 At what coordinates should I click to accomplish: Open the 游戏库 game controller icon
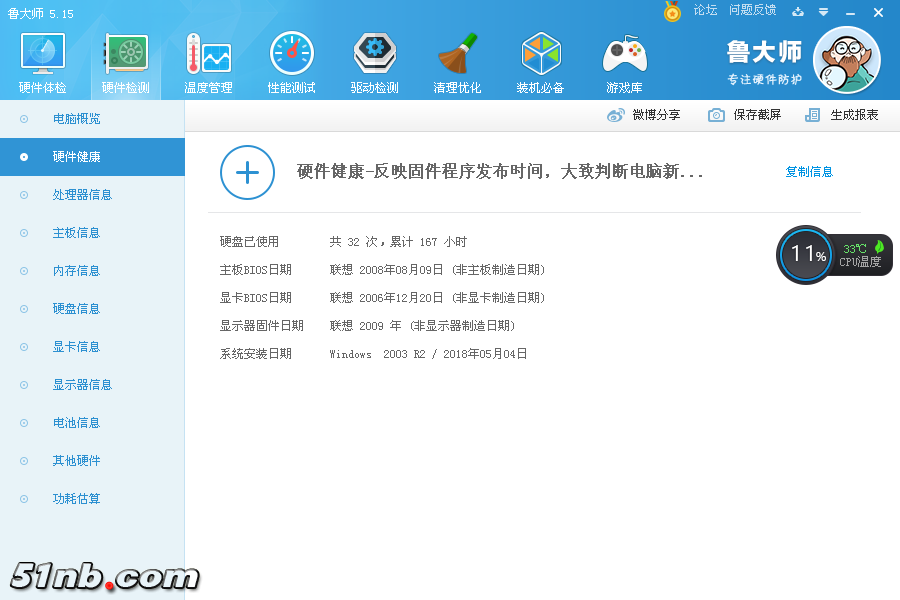(624, 55)
